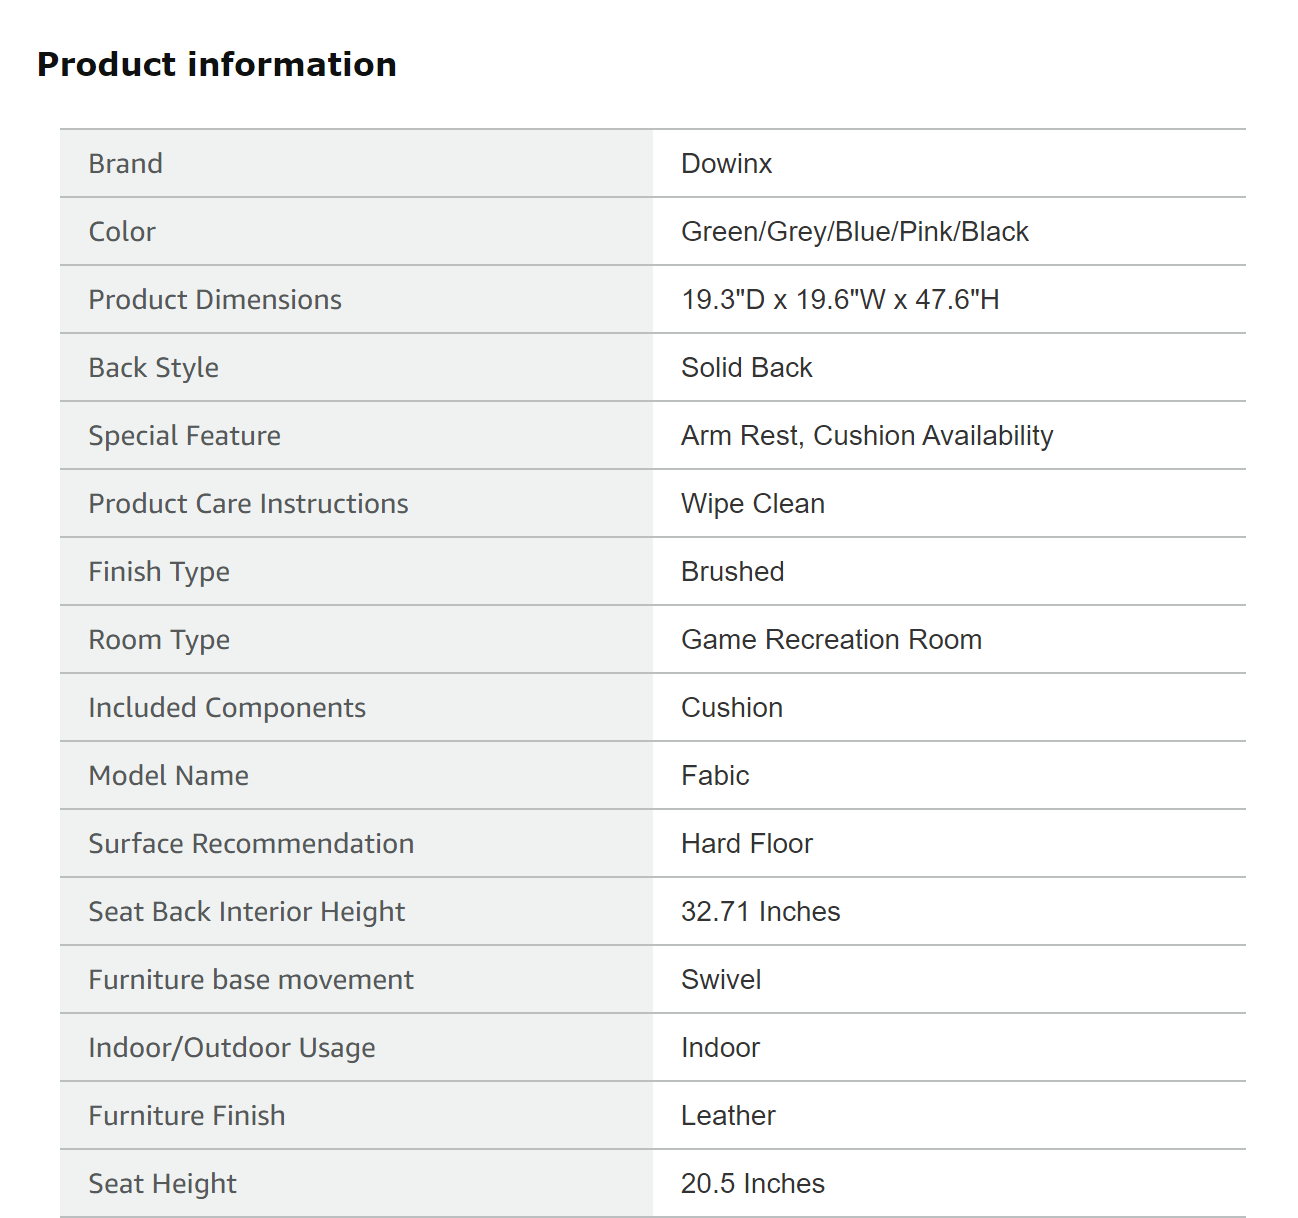Click the Product information heading
1298x1218 pixels.
pyautogui.click(x=217, y=65)
